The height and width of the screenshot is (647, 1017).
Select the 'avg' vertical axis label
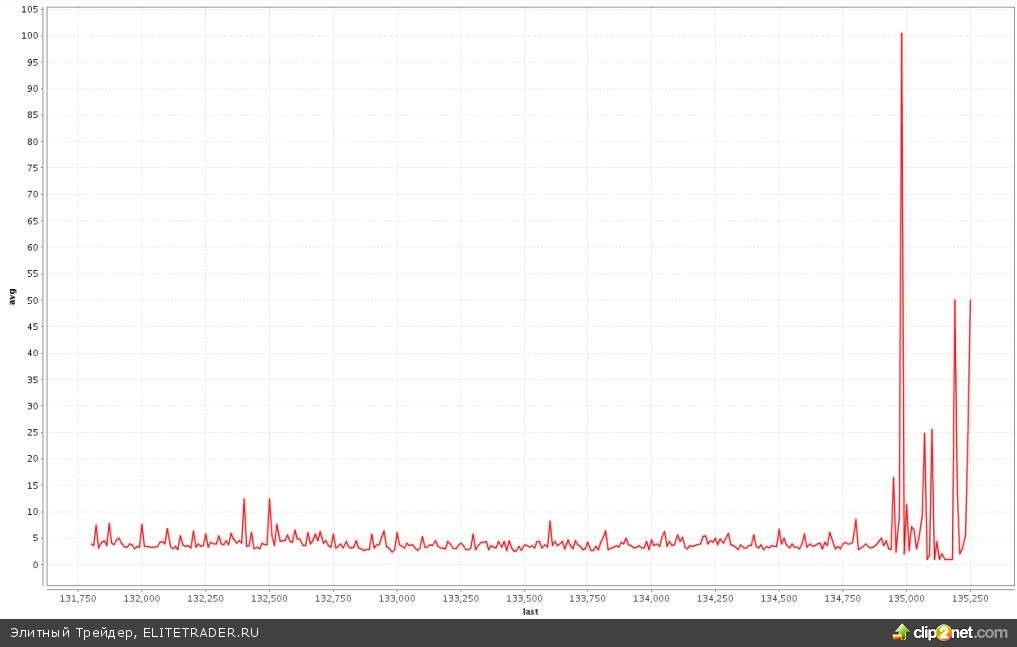click(x=12, y=296)
